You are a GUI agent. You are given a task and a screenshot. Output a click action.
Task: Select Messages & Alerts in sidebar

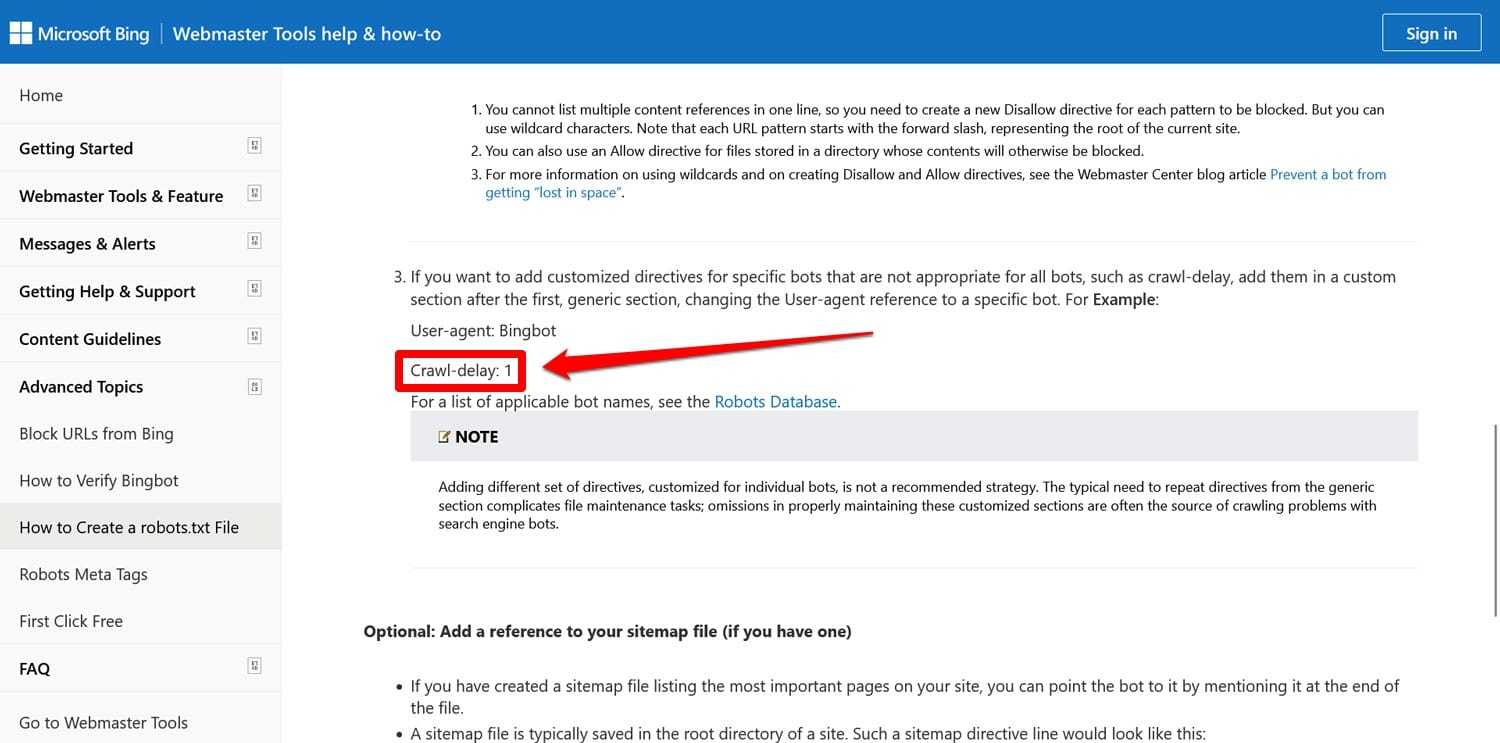pyautogui.click(x=87, y=244)
